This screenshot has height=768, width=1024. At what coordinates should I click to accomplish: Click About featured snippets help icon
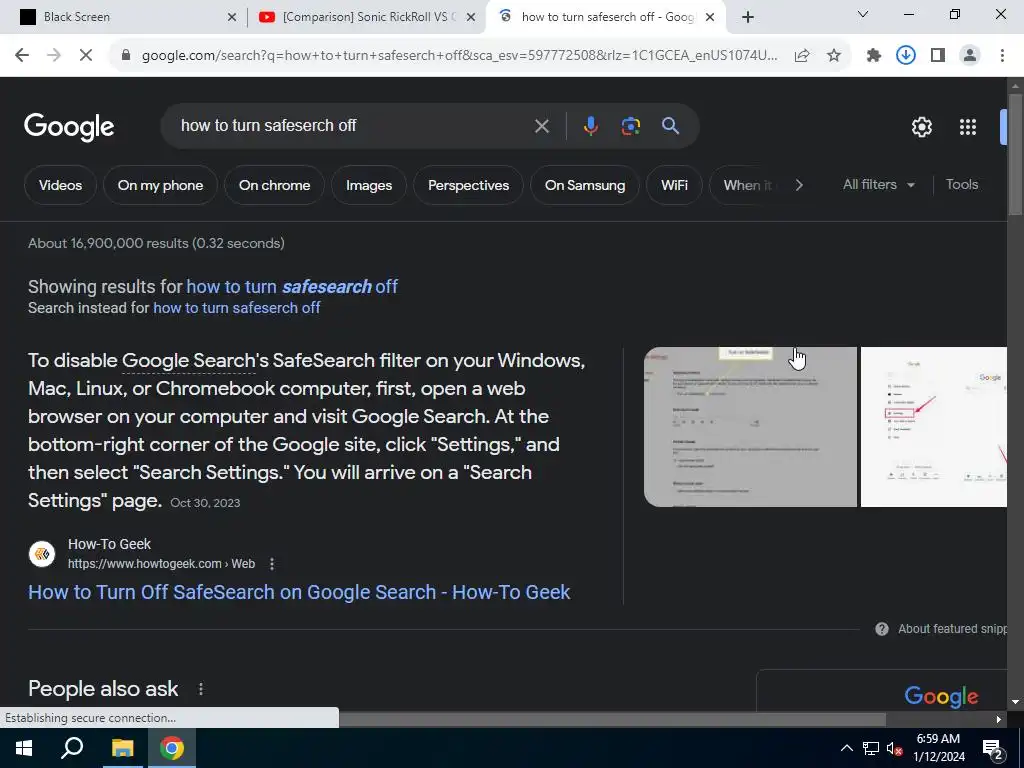point(882,629)
